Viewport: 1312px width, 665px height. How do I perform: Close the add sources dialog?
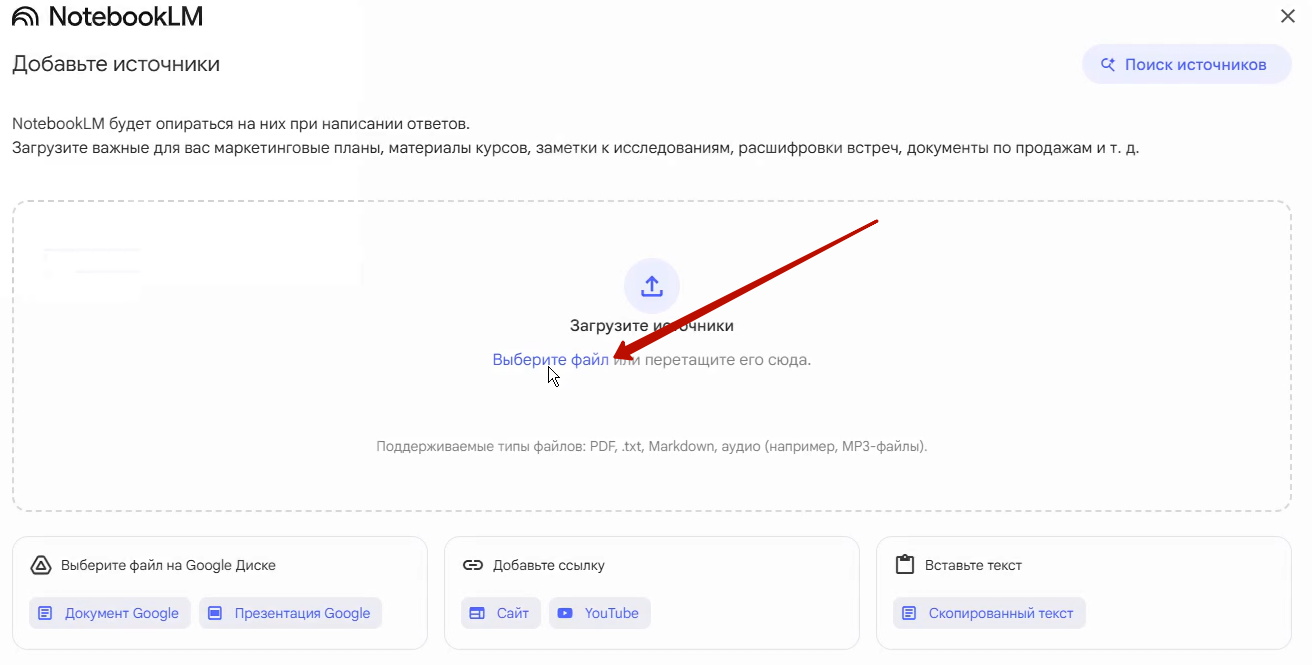(x=1288, y=15)
